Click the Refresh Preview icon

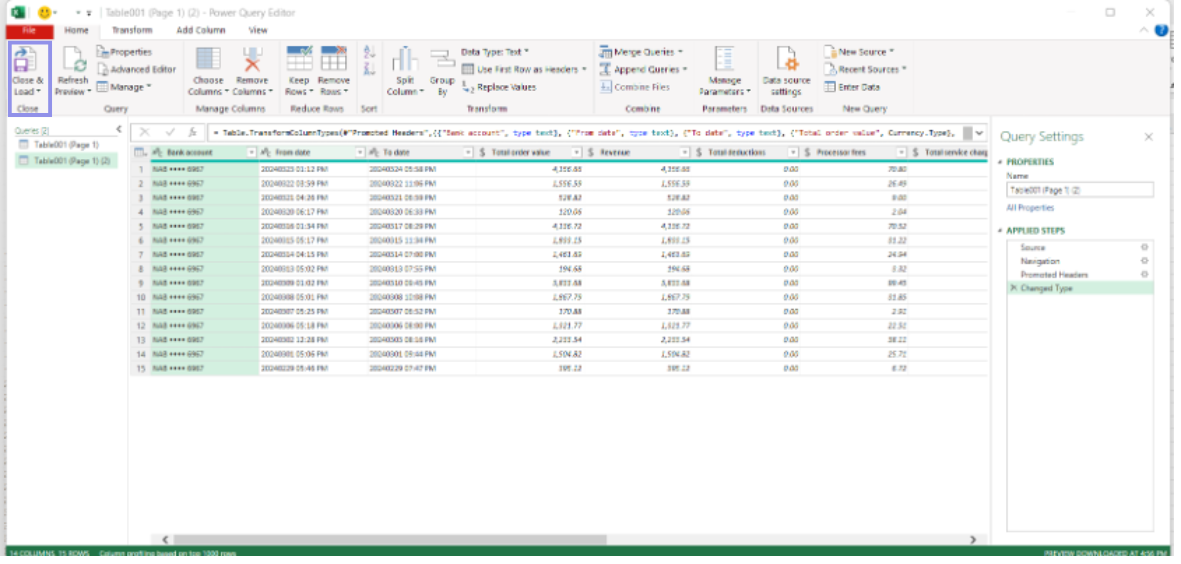(73, 59)
